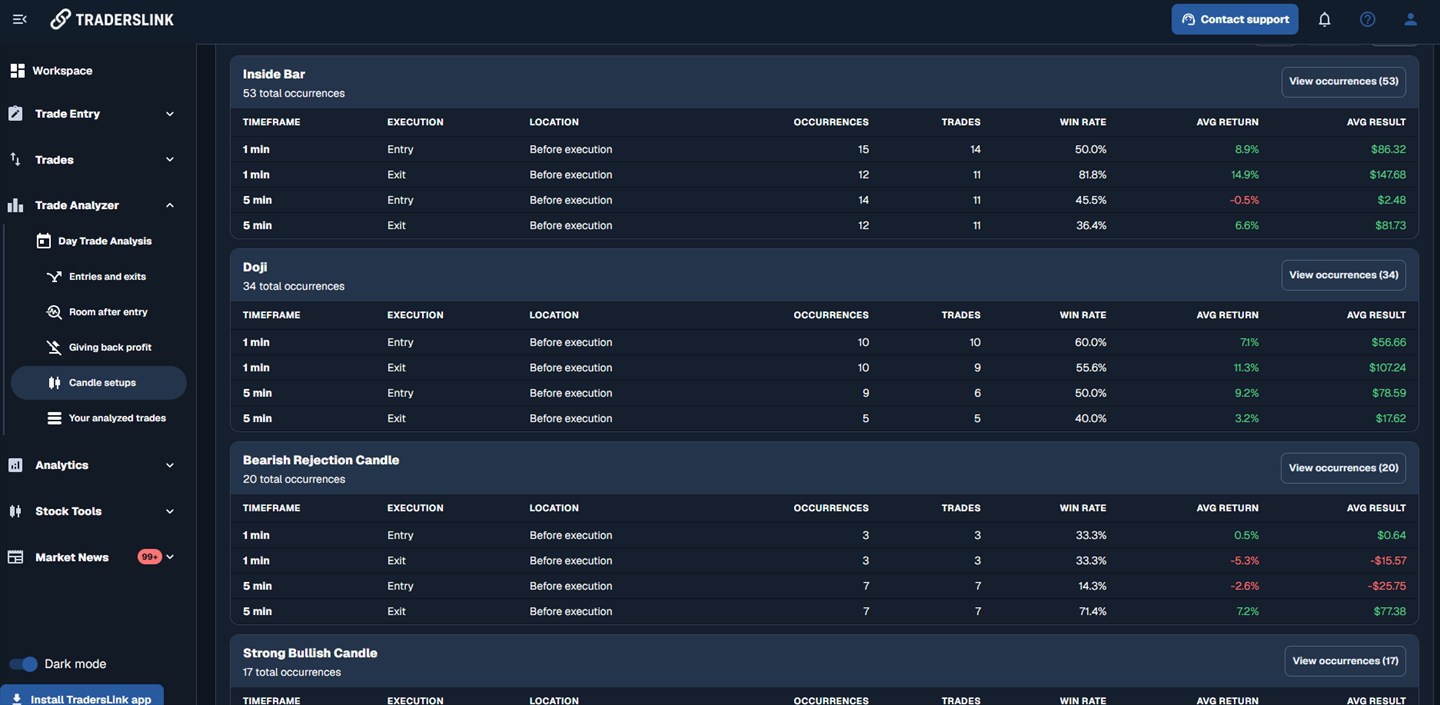Click the Inside Bar heading

coord(274,74)
